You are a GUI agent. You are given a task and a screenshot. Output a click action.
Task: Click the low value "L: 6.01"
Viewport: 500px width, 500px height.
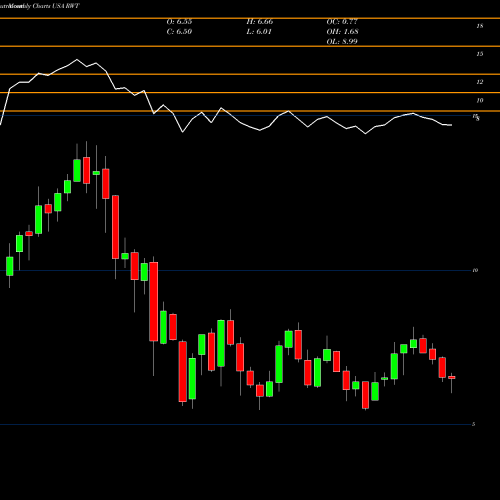pos(259,32)
